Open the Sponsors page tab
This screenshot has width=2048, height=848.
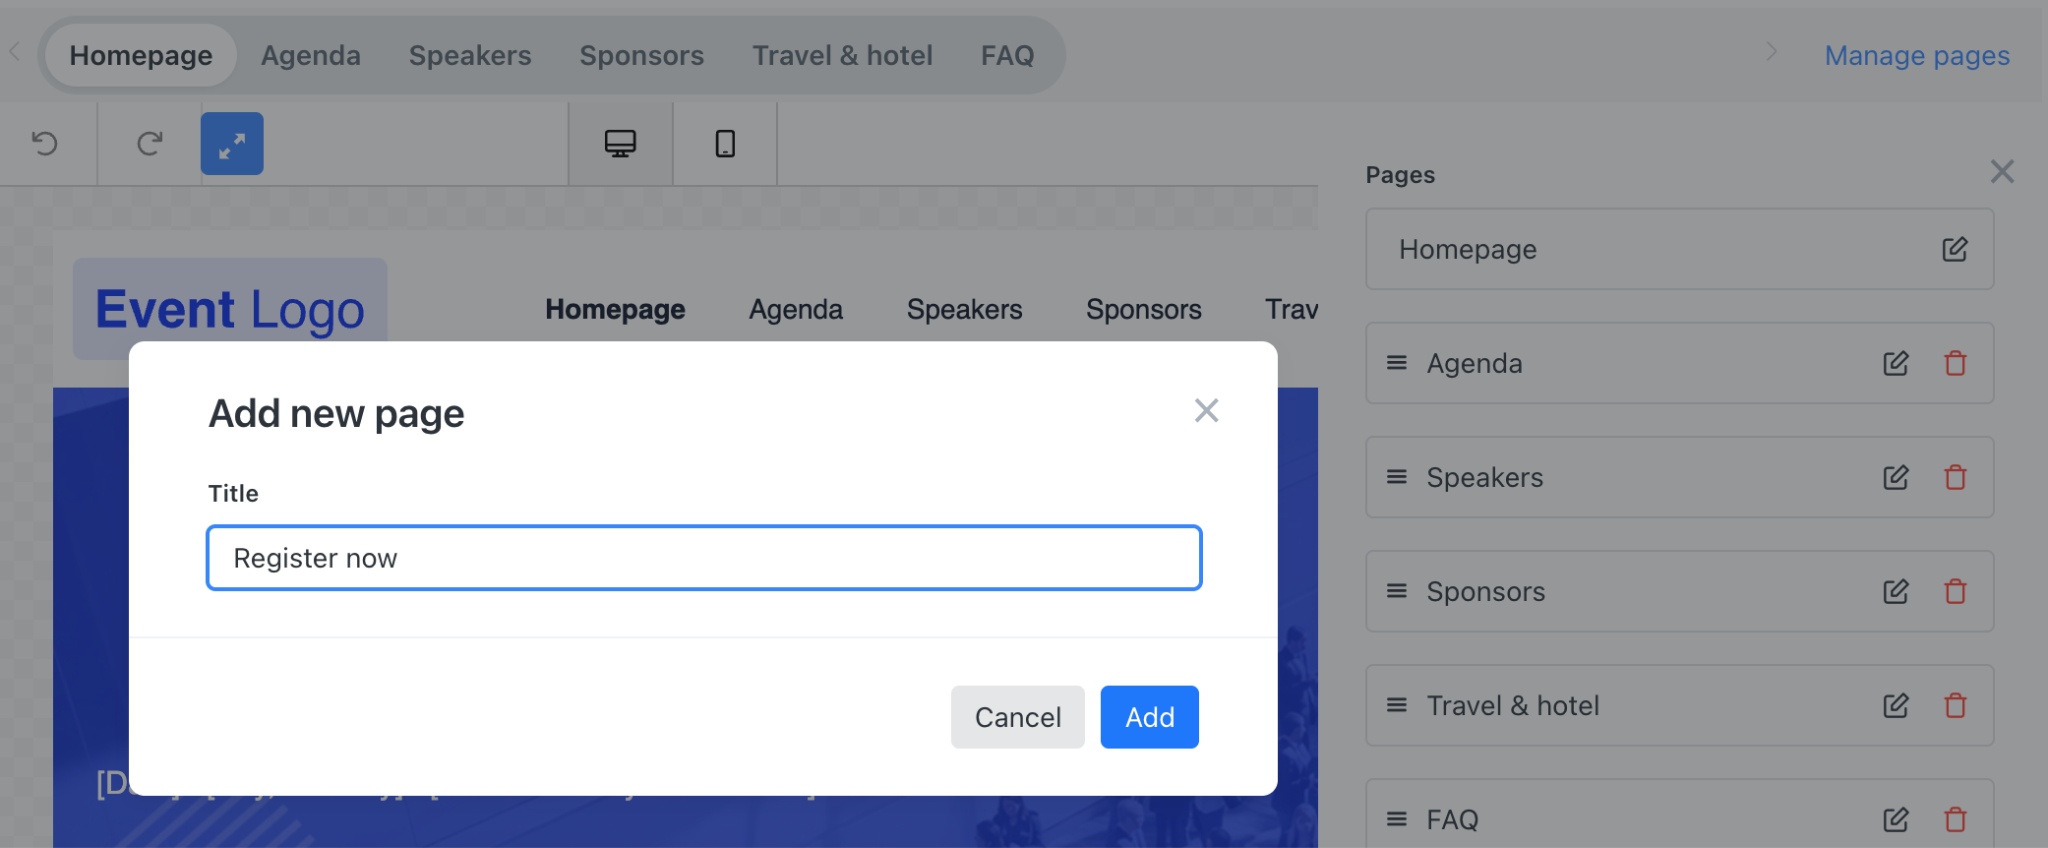pos(642,55)
